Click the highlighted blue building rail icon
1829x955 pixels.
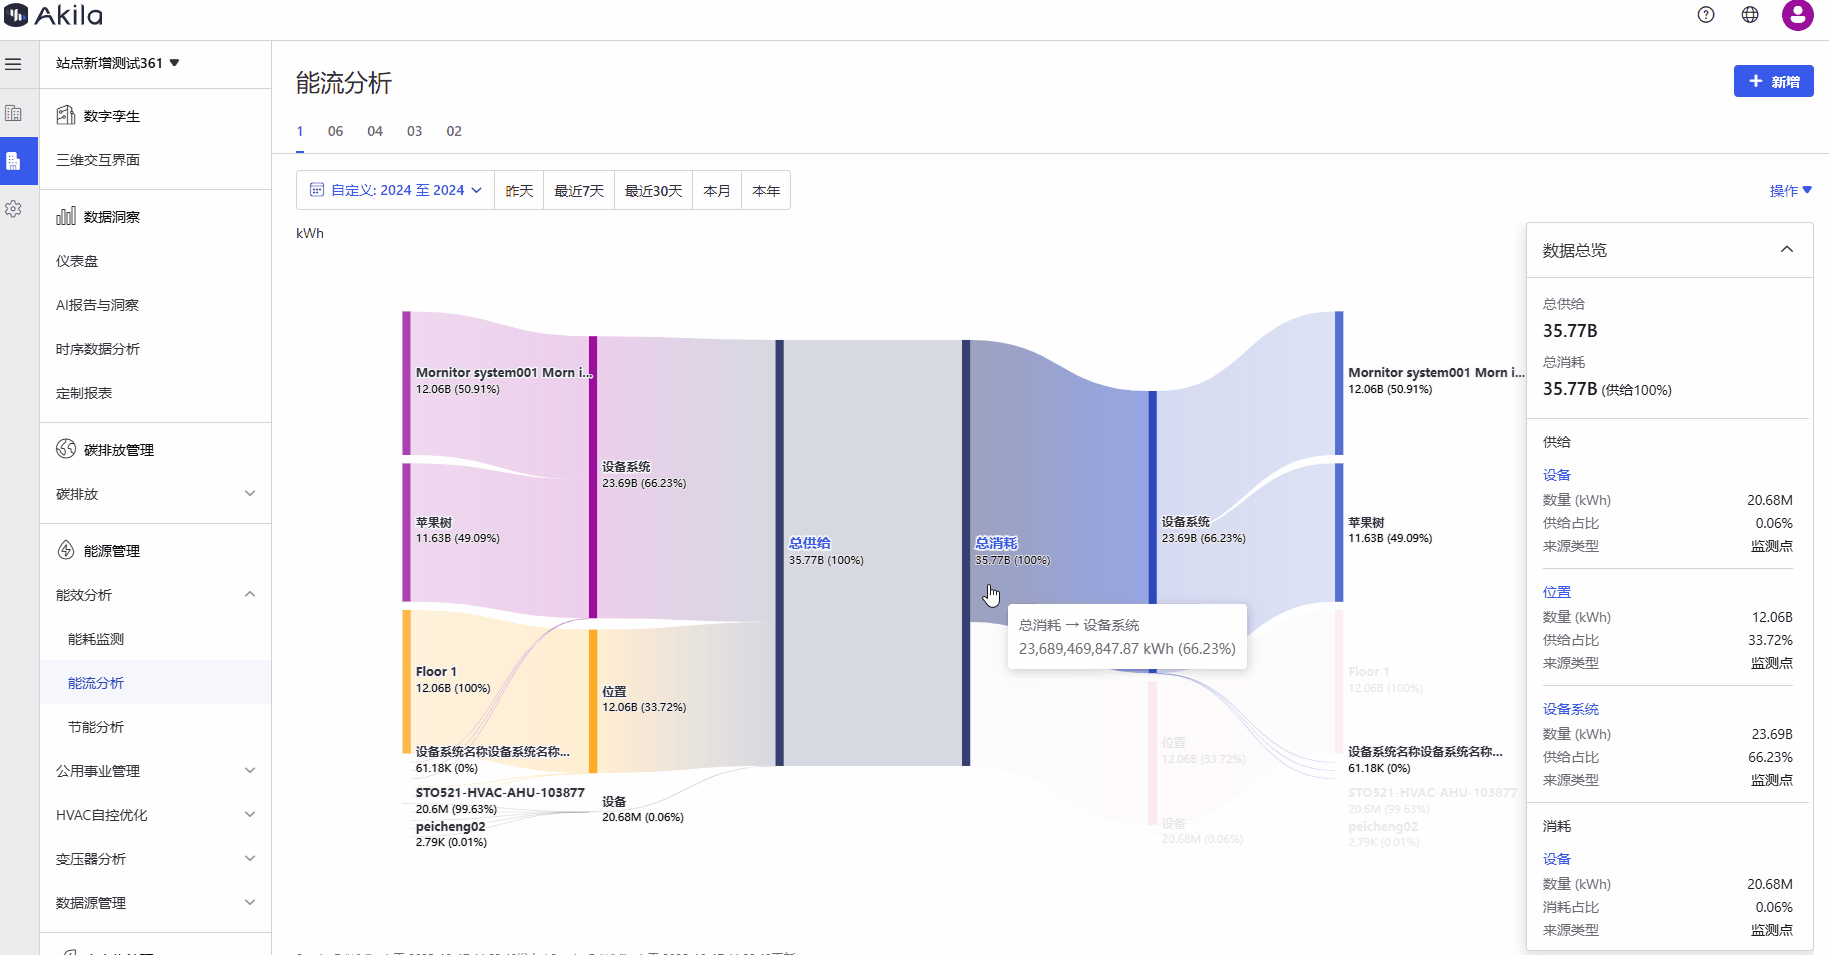[13, 161]
